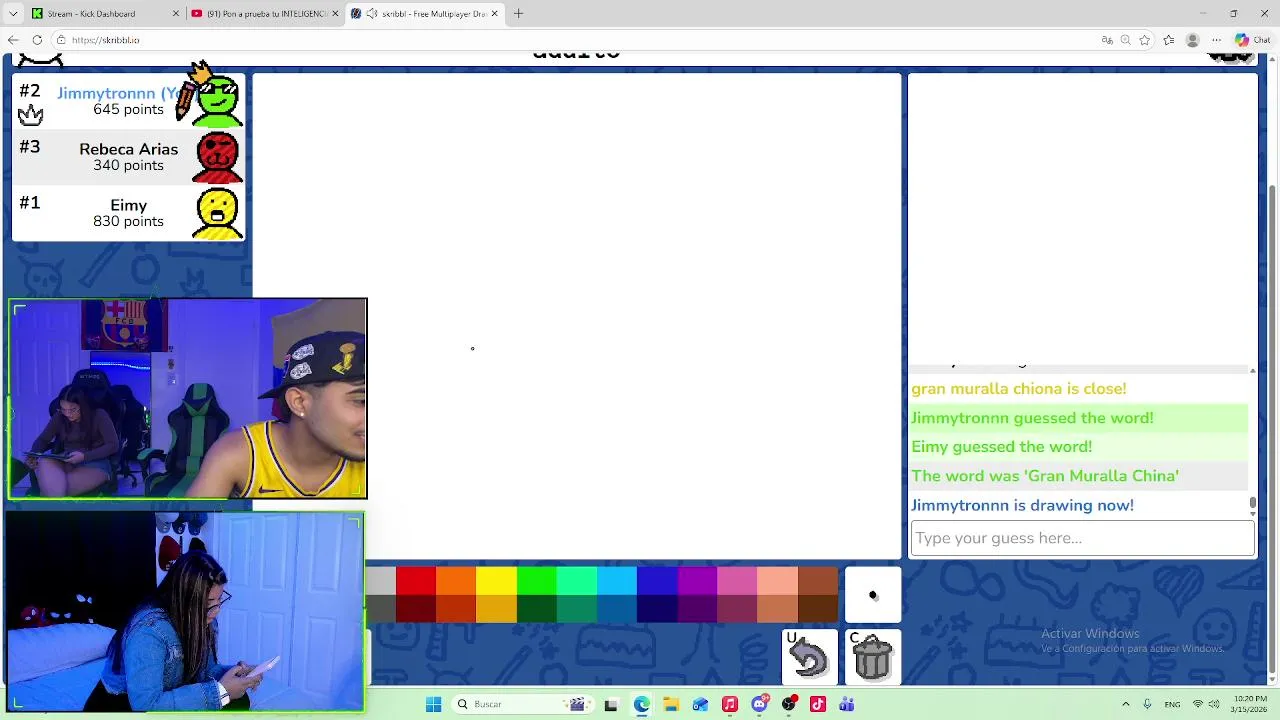Open the Copilot Chat button
This screenshot has width=1280, height=720.
tap(1252, 40)
